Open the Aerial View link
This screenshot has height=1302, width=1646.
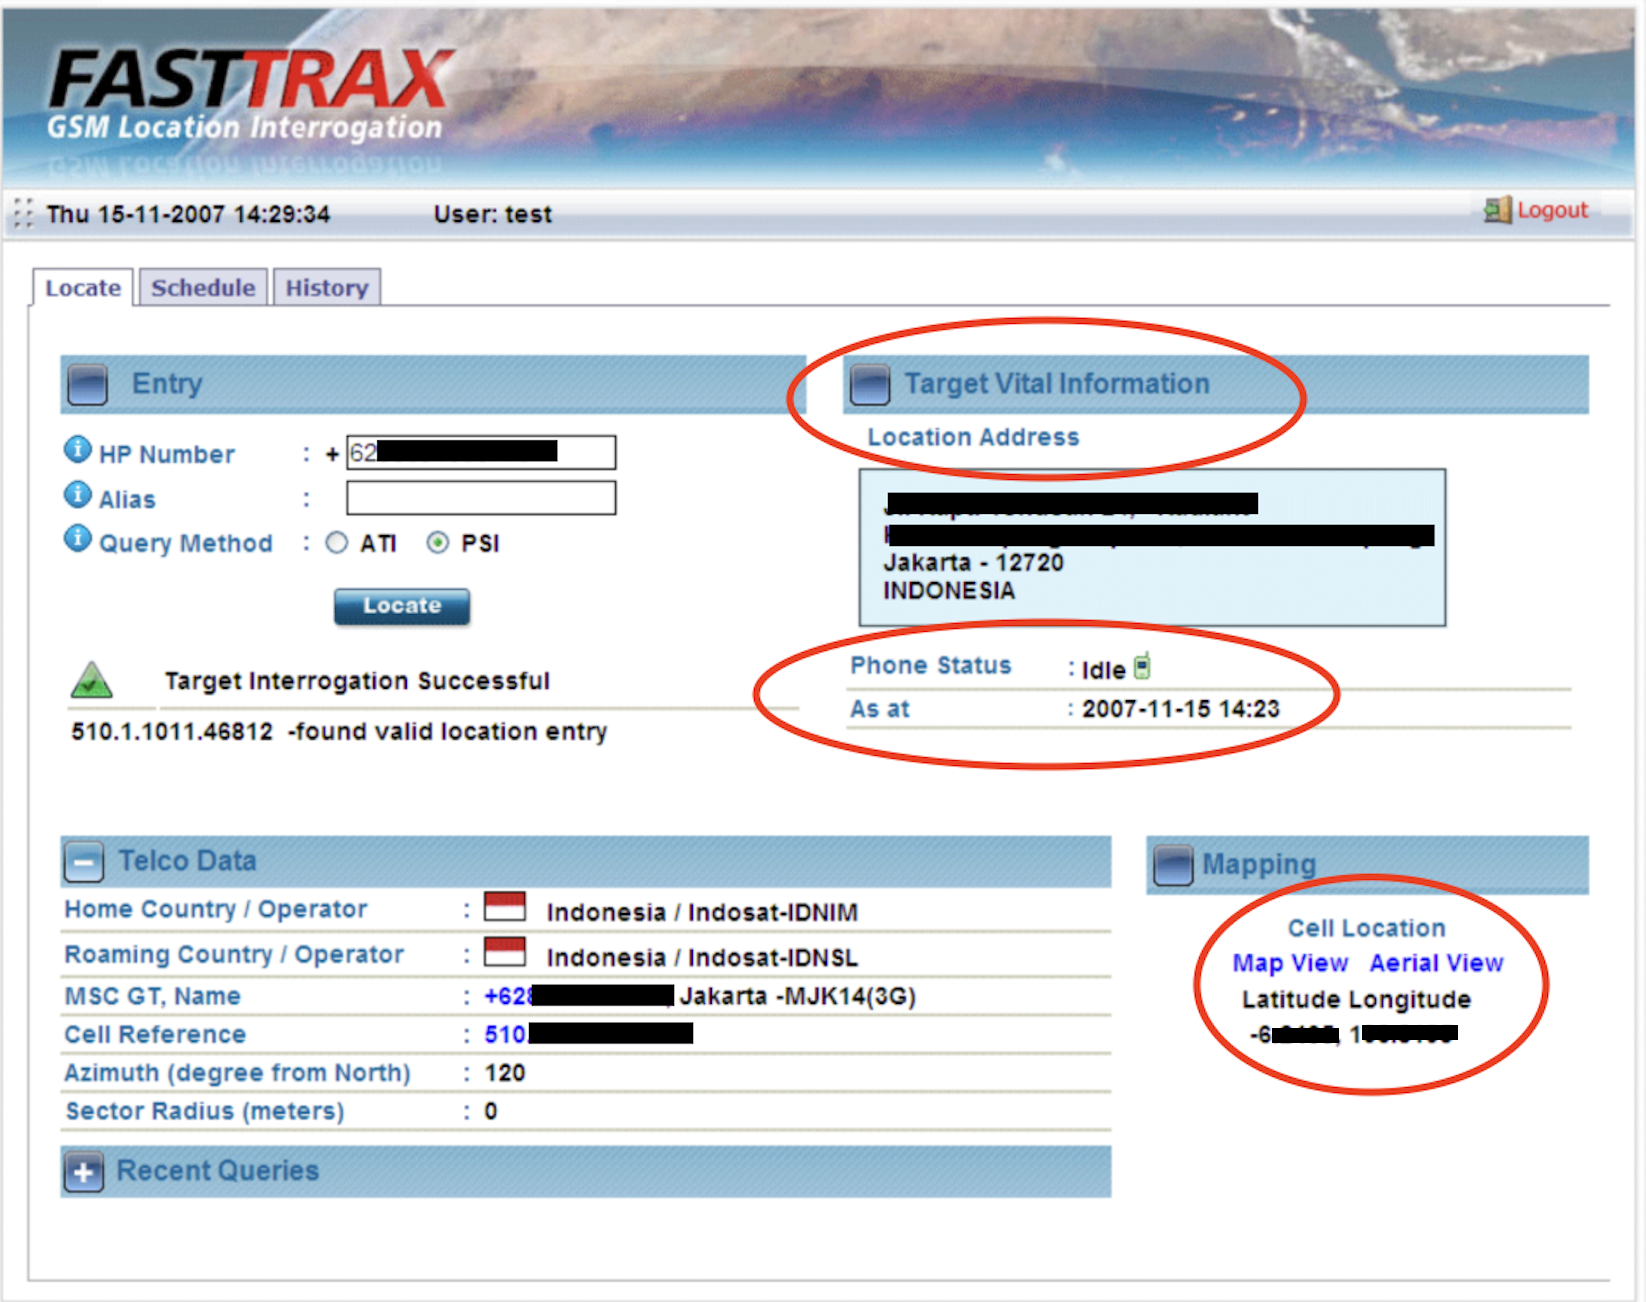tap(1436, 963)
